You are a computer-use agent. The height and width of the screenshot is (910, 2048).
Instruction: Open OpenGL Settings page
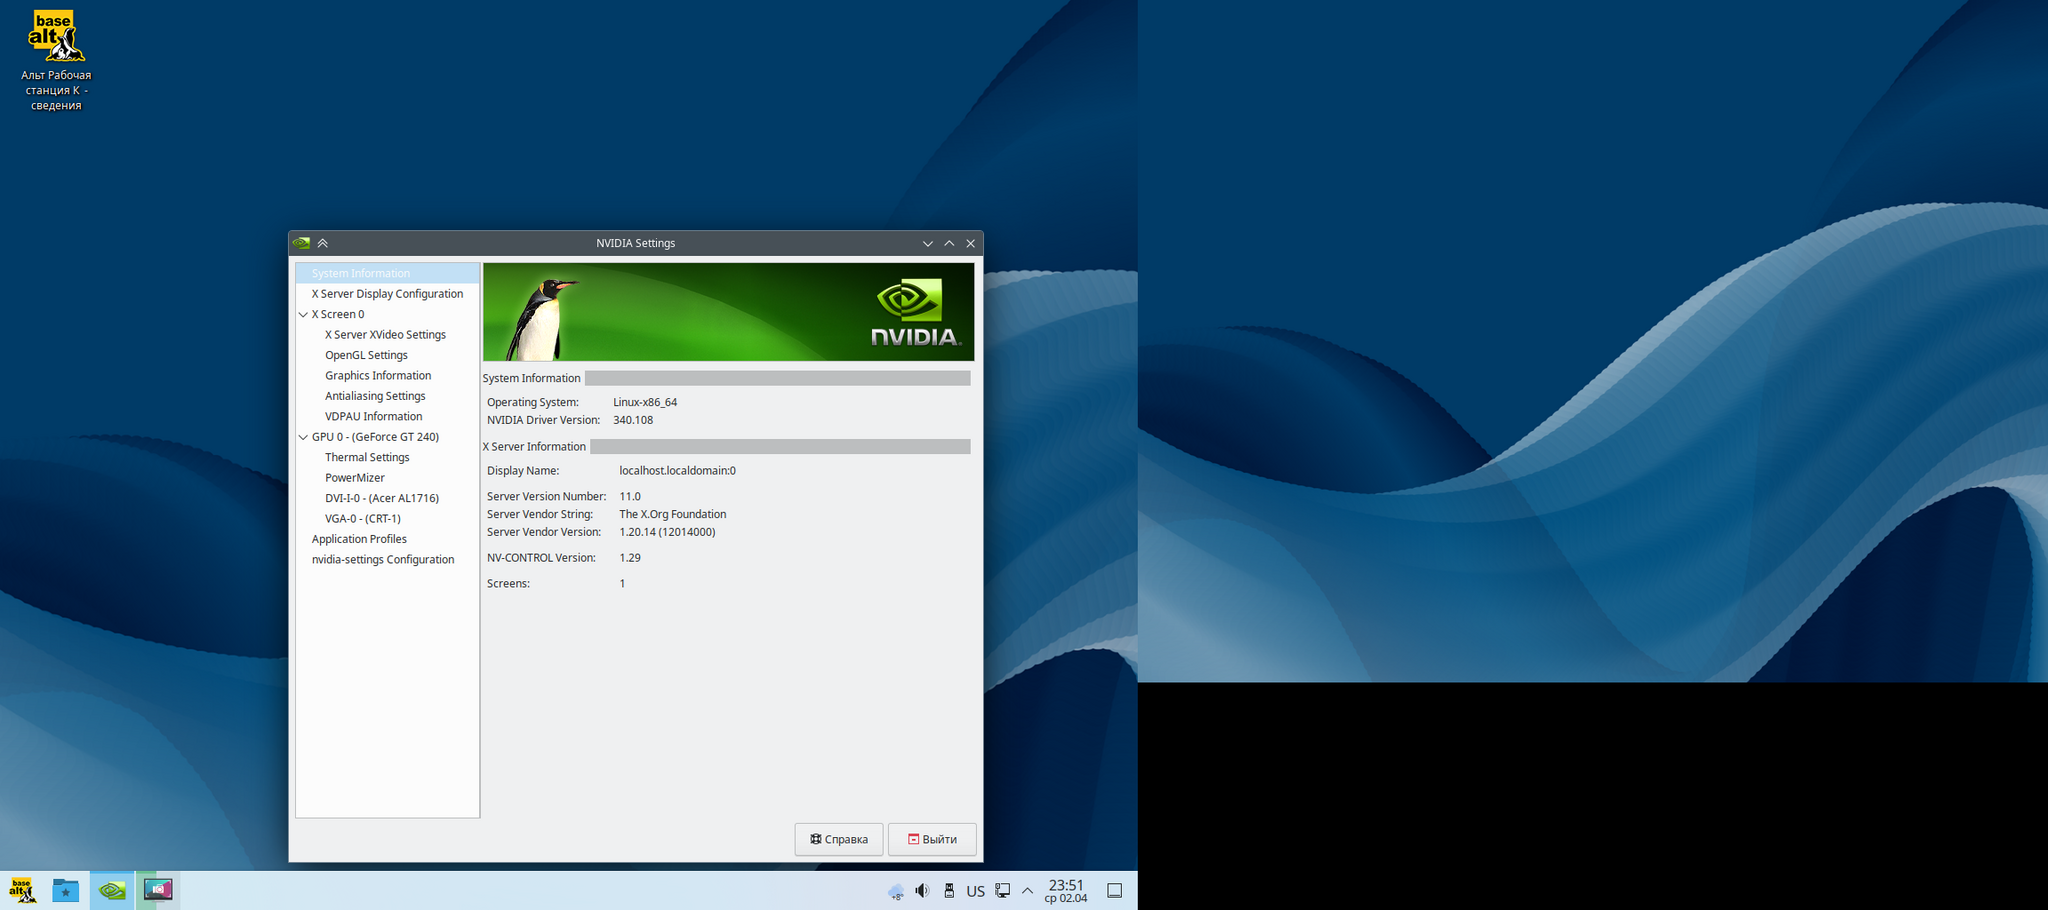point(366,355)
